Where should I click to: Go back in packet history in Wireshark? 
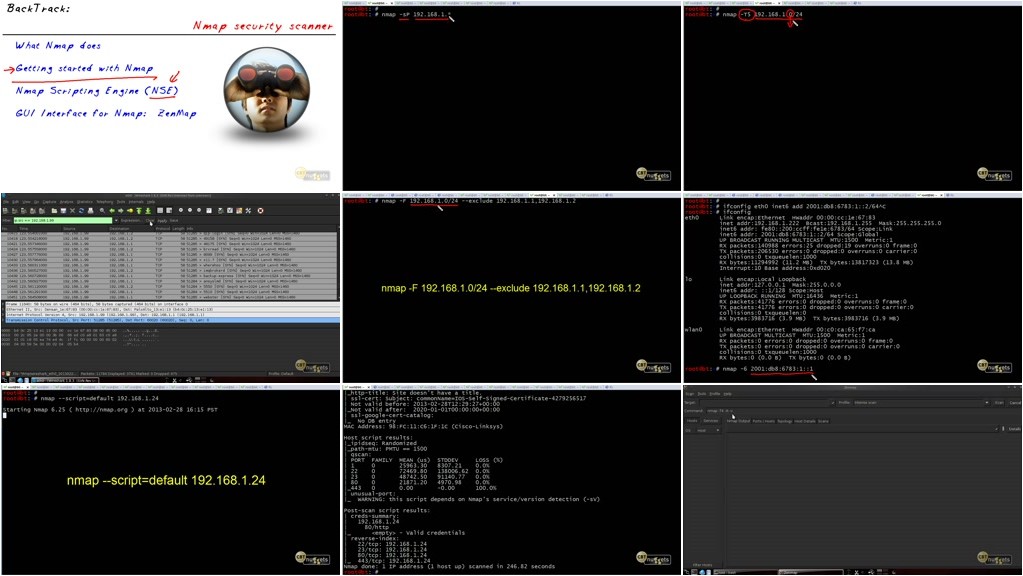point(112,211)
